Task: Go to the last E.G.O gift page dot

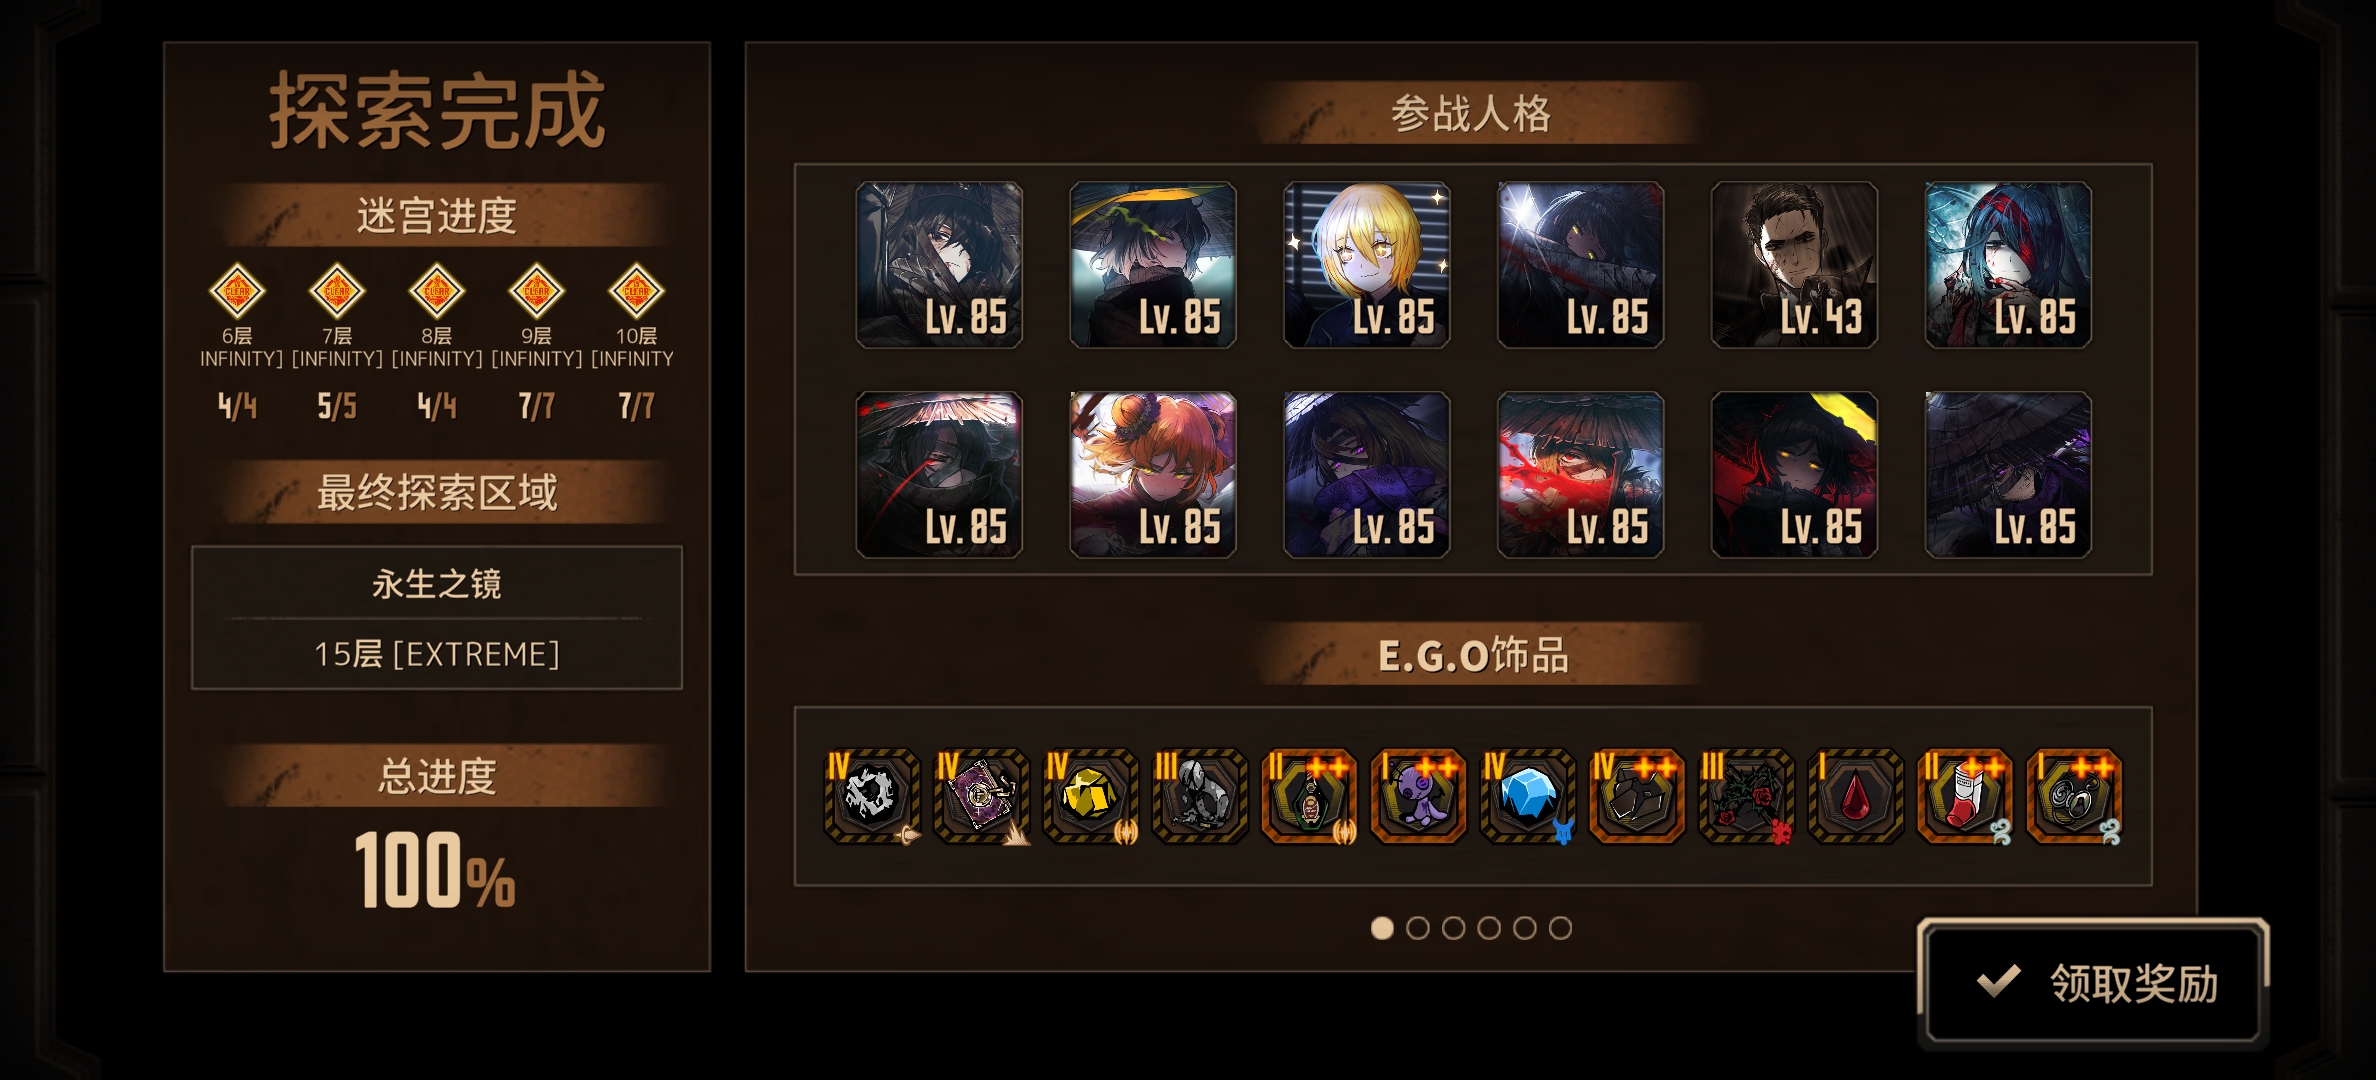Action: tap(1560, 928)
